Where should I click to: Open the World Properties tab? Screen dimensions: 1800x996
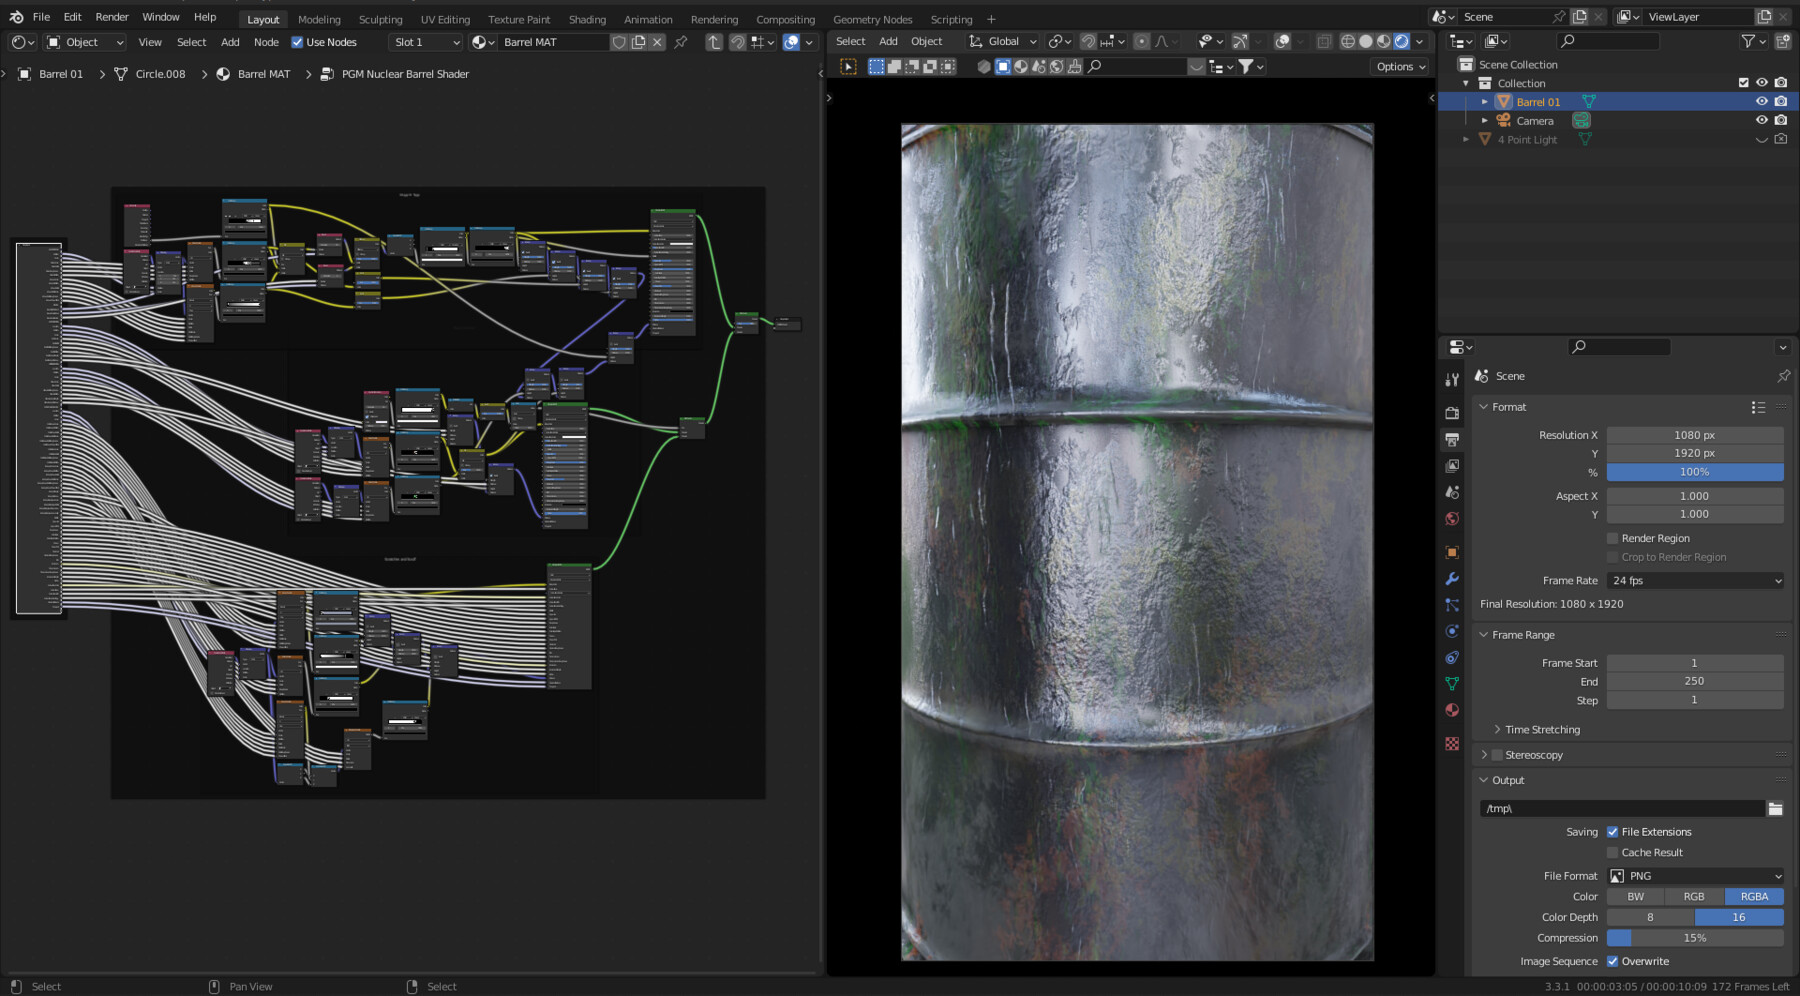click(x=1452, y=519)
